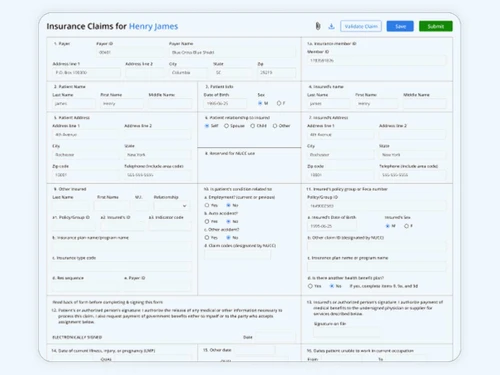Select Yes for Employment condition question
The width and height of the screenshot is (500, 375).
207,205
